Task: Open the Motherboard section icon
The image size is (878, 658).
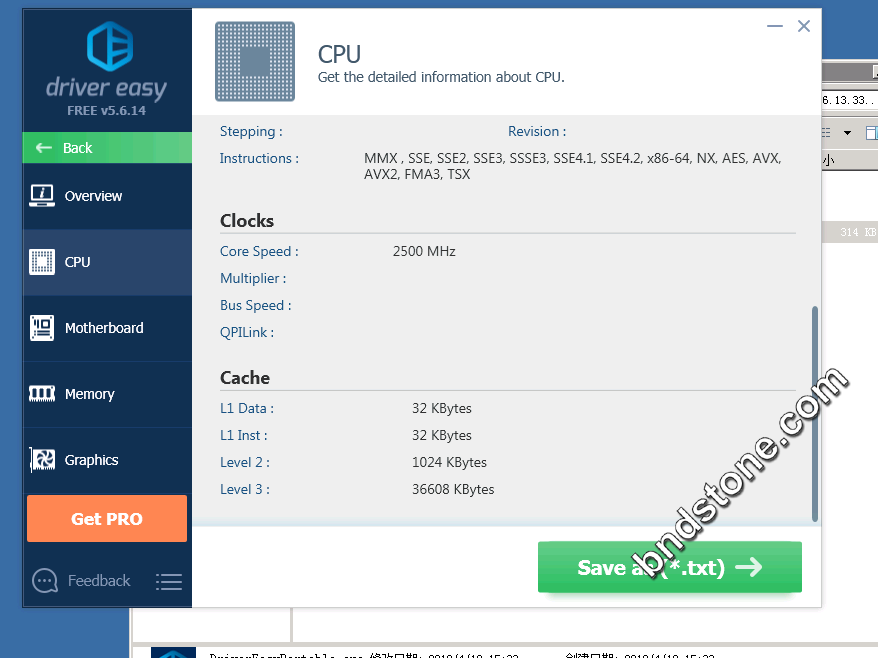Action: tap(42, 328)
